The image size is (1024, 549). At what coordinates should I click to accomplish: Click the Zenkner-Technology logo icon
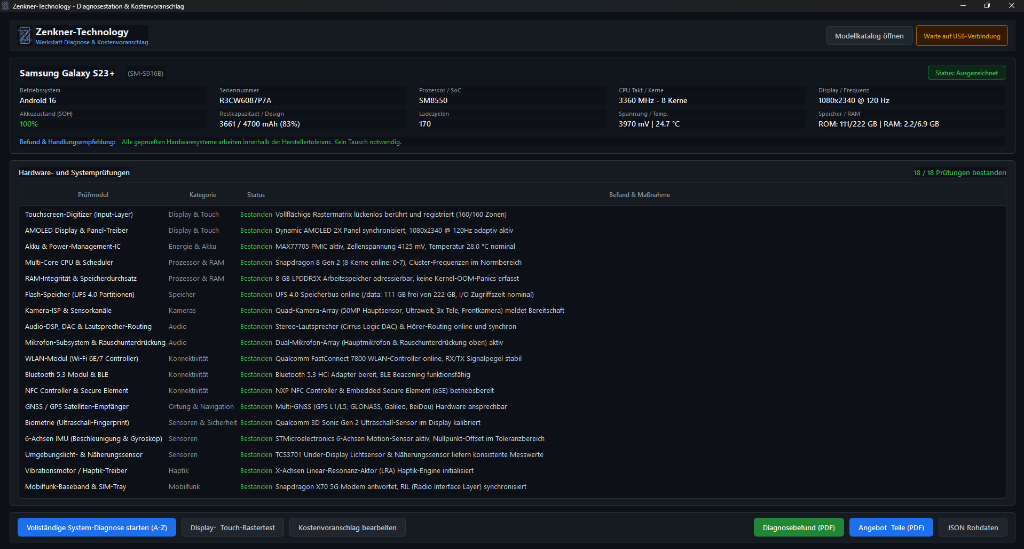[24, 35]
